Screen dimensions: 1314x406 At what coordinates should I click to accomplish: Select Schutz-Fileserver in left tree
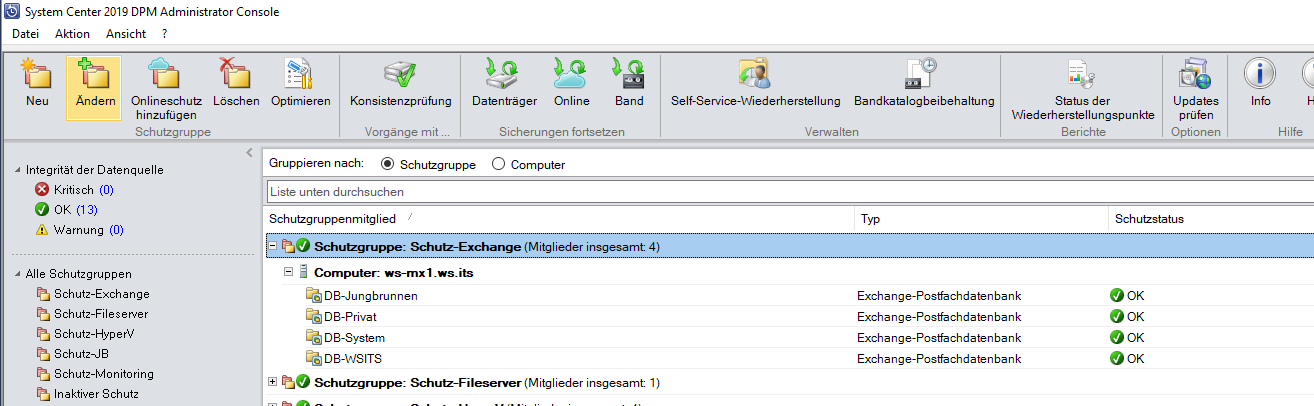coord(95,314)
